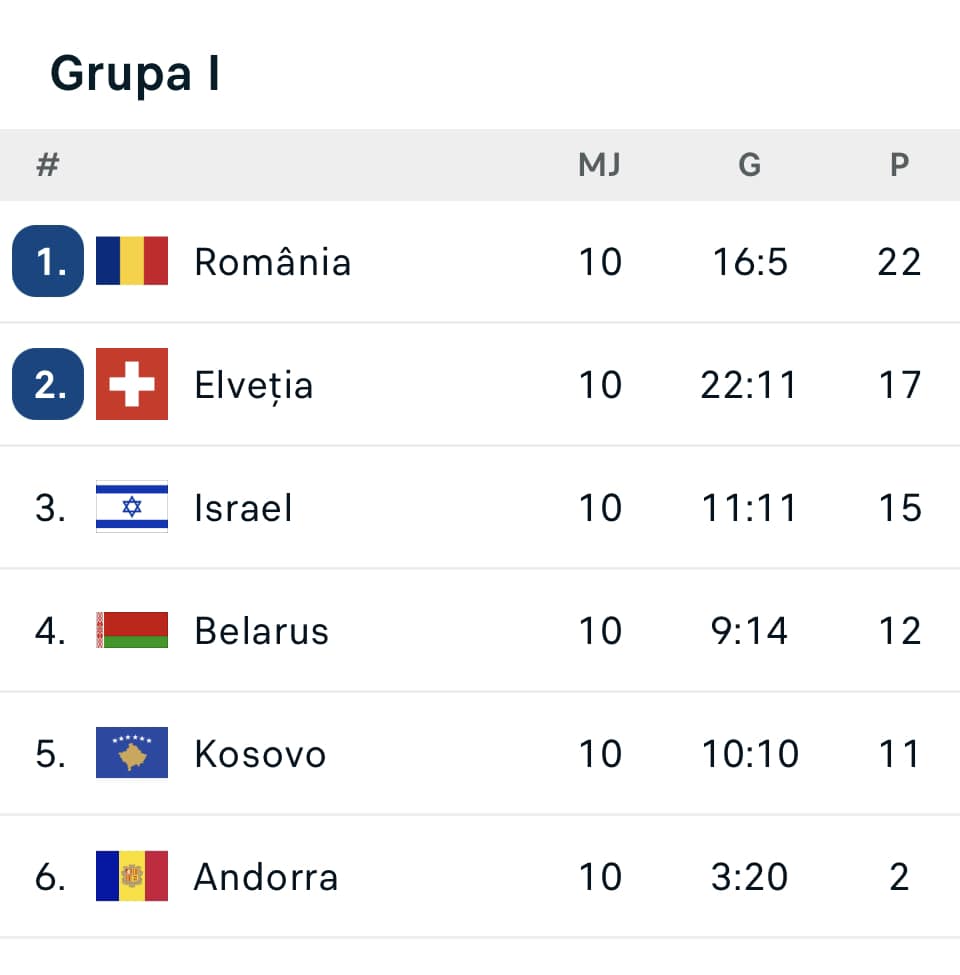The image size is (960, 975).
Task: Click the Elveția flag icon
Action: tap(132, 385)
